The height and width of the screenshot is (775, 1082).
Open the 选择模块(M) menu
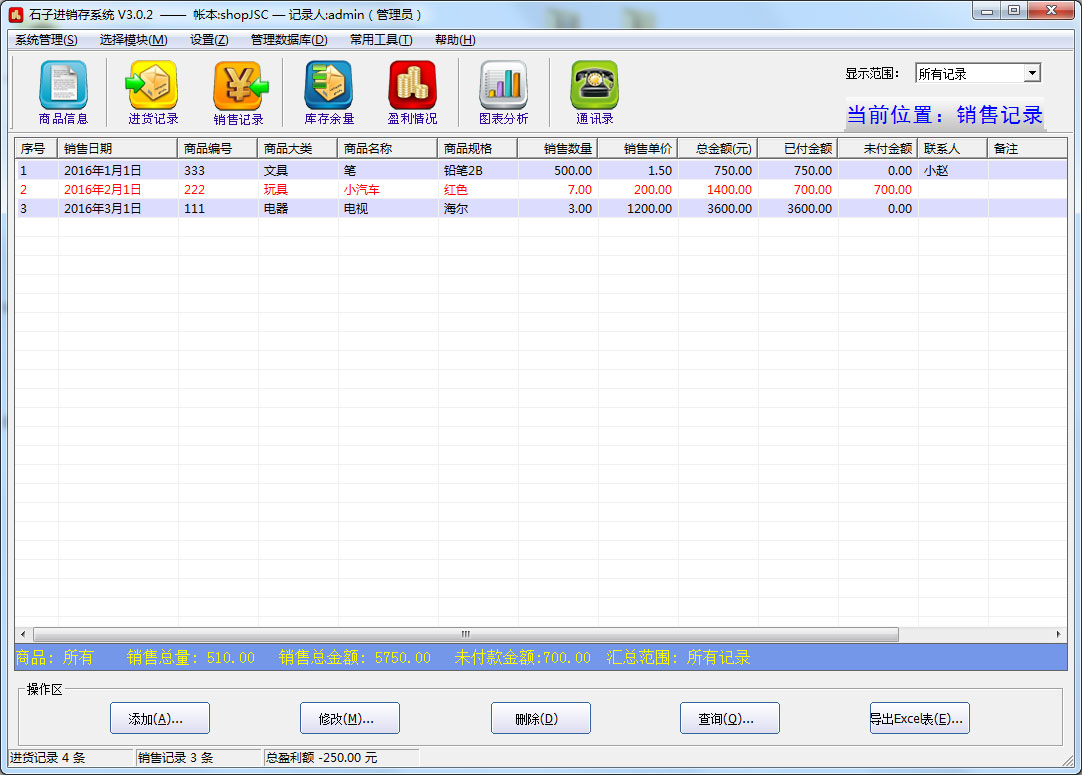(x=133, y=40)
